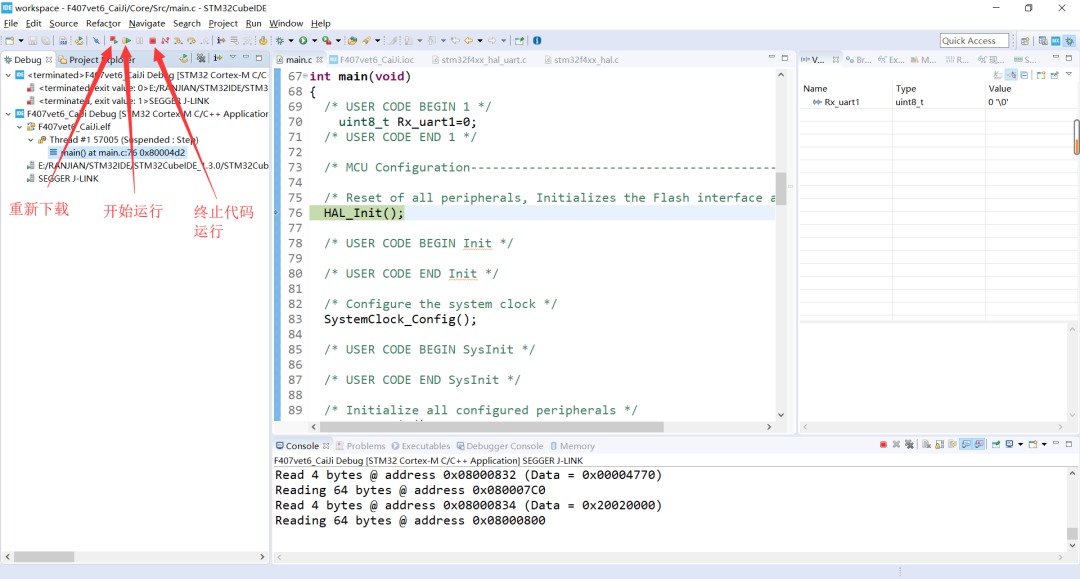
Task: Open the Memory tab in bottom panel
Action: point(572,446)
